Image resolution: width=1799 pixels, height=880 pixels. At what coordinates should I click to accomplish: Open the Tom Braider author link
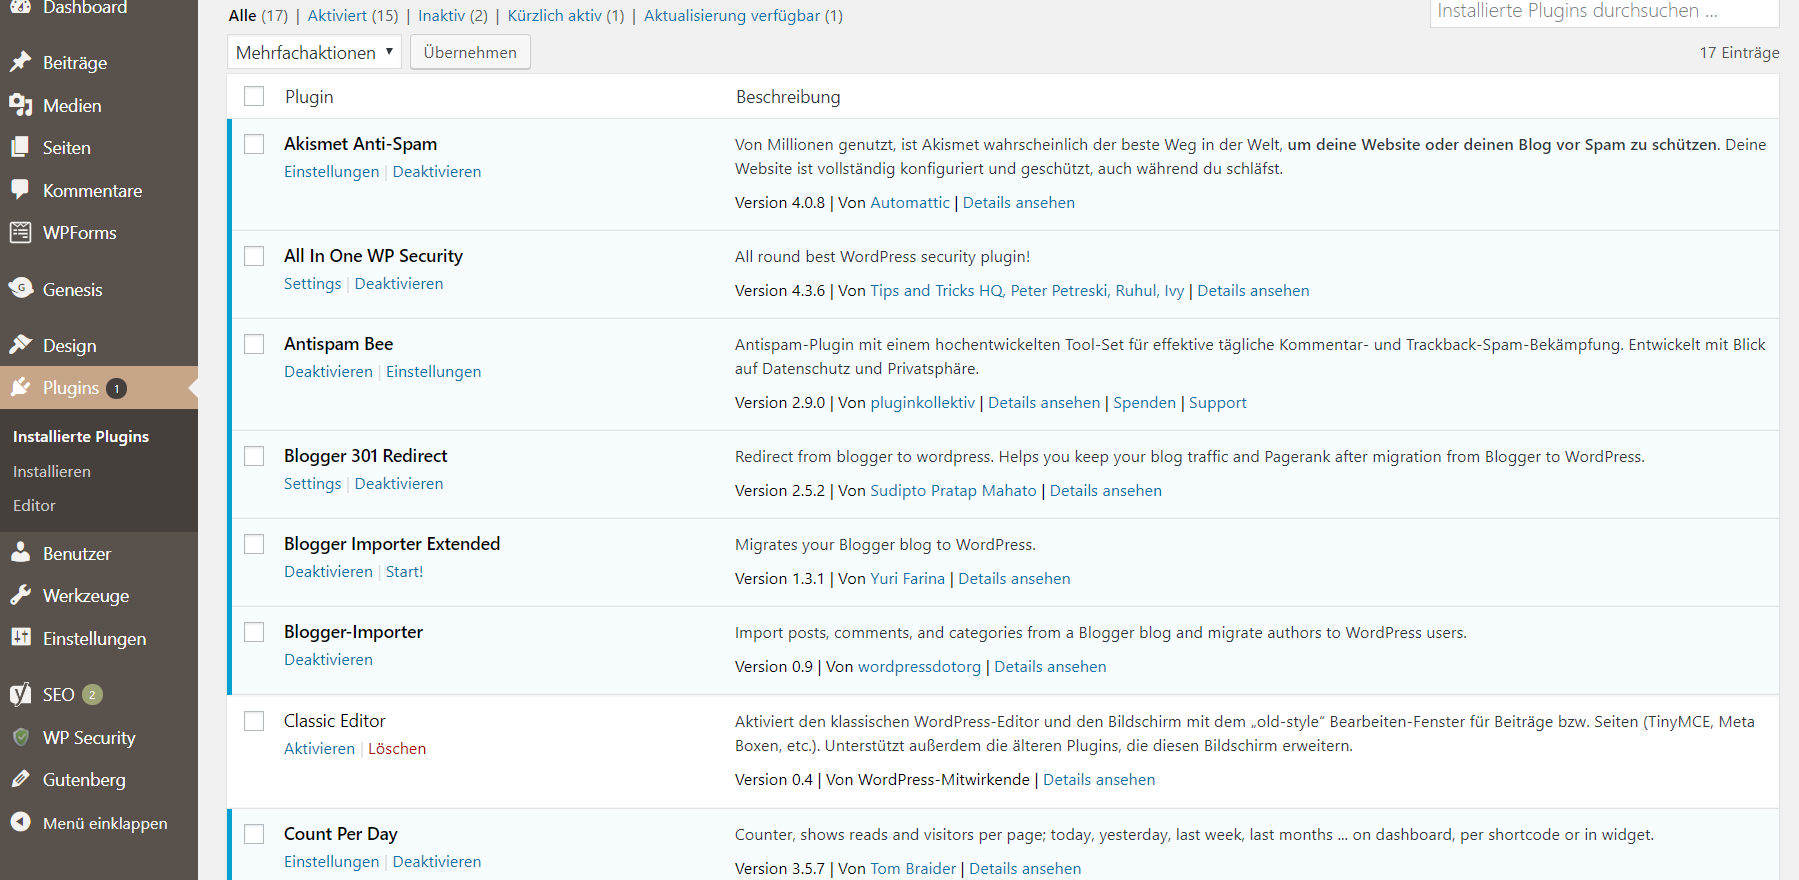(x=914, y=868)
